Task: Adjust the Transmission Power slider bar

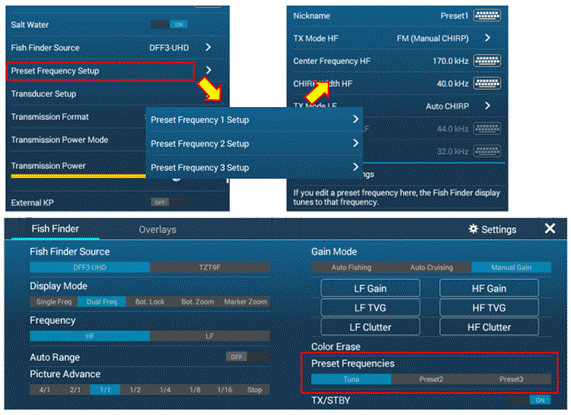Action: click(78, 176)
